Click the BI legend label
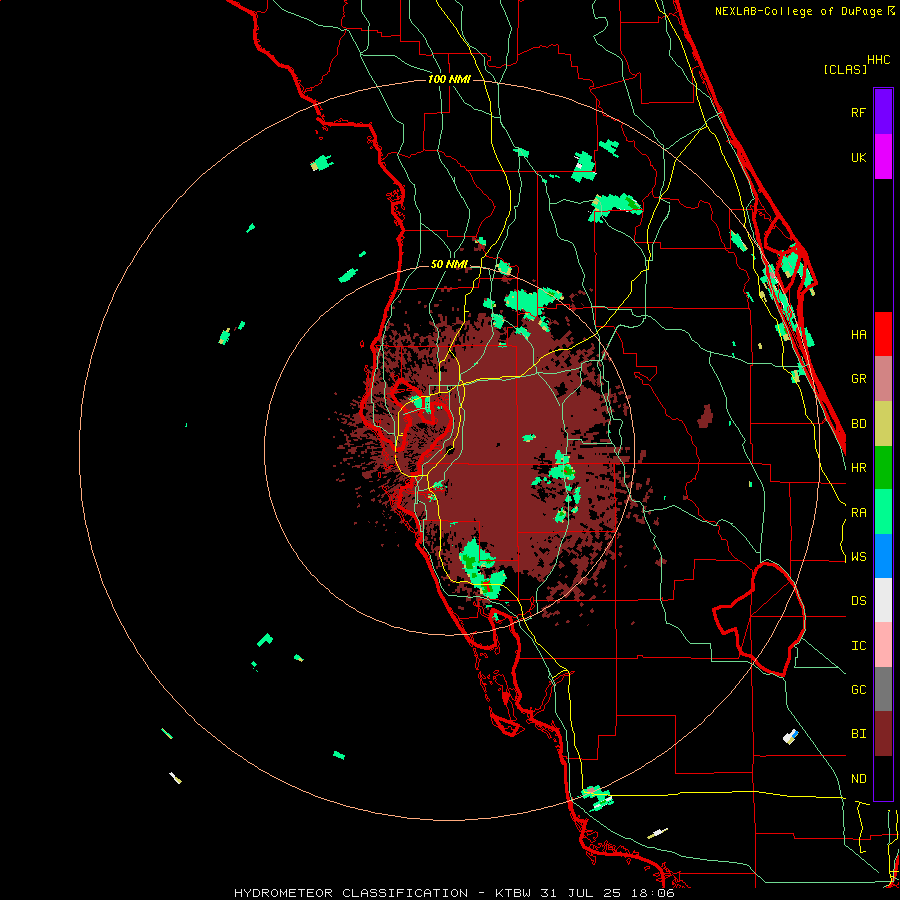This screenshot has width=900, height=900. click(859, 734)
